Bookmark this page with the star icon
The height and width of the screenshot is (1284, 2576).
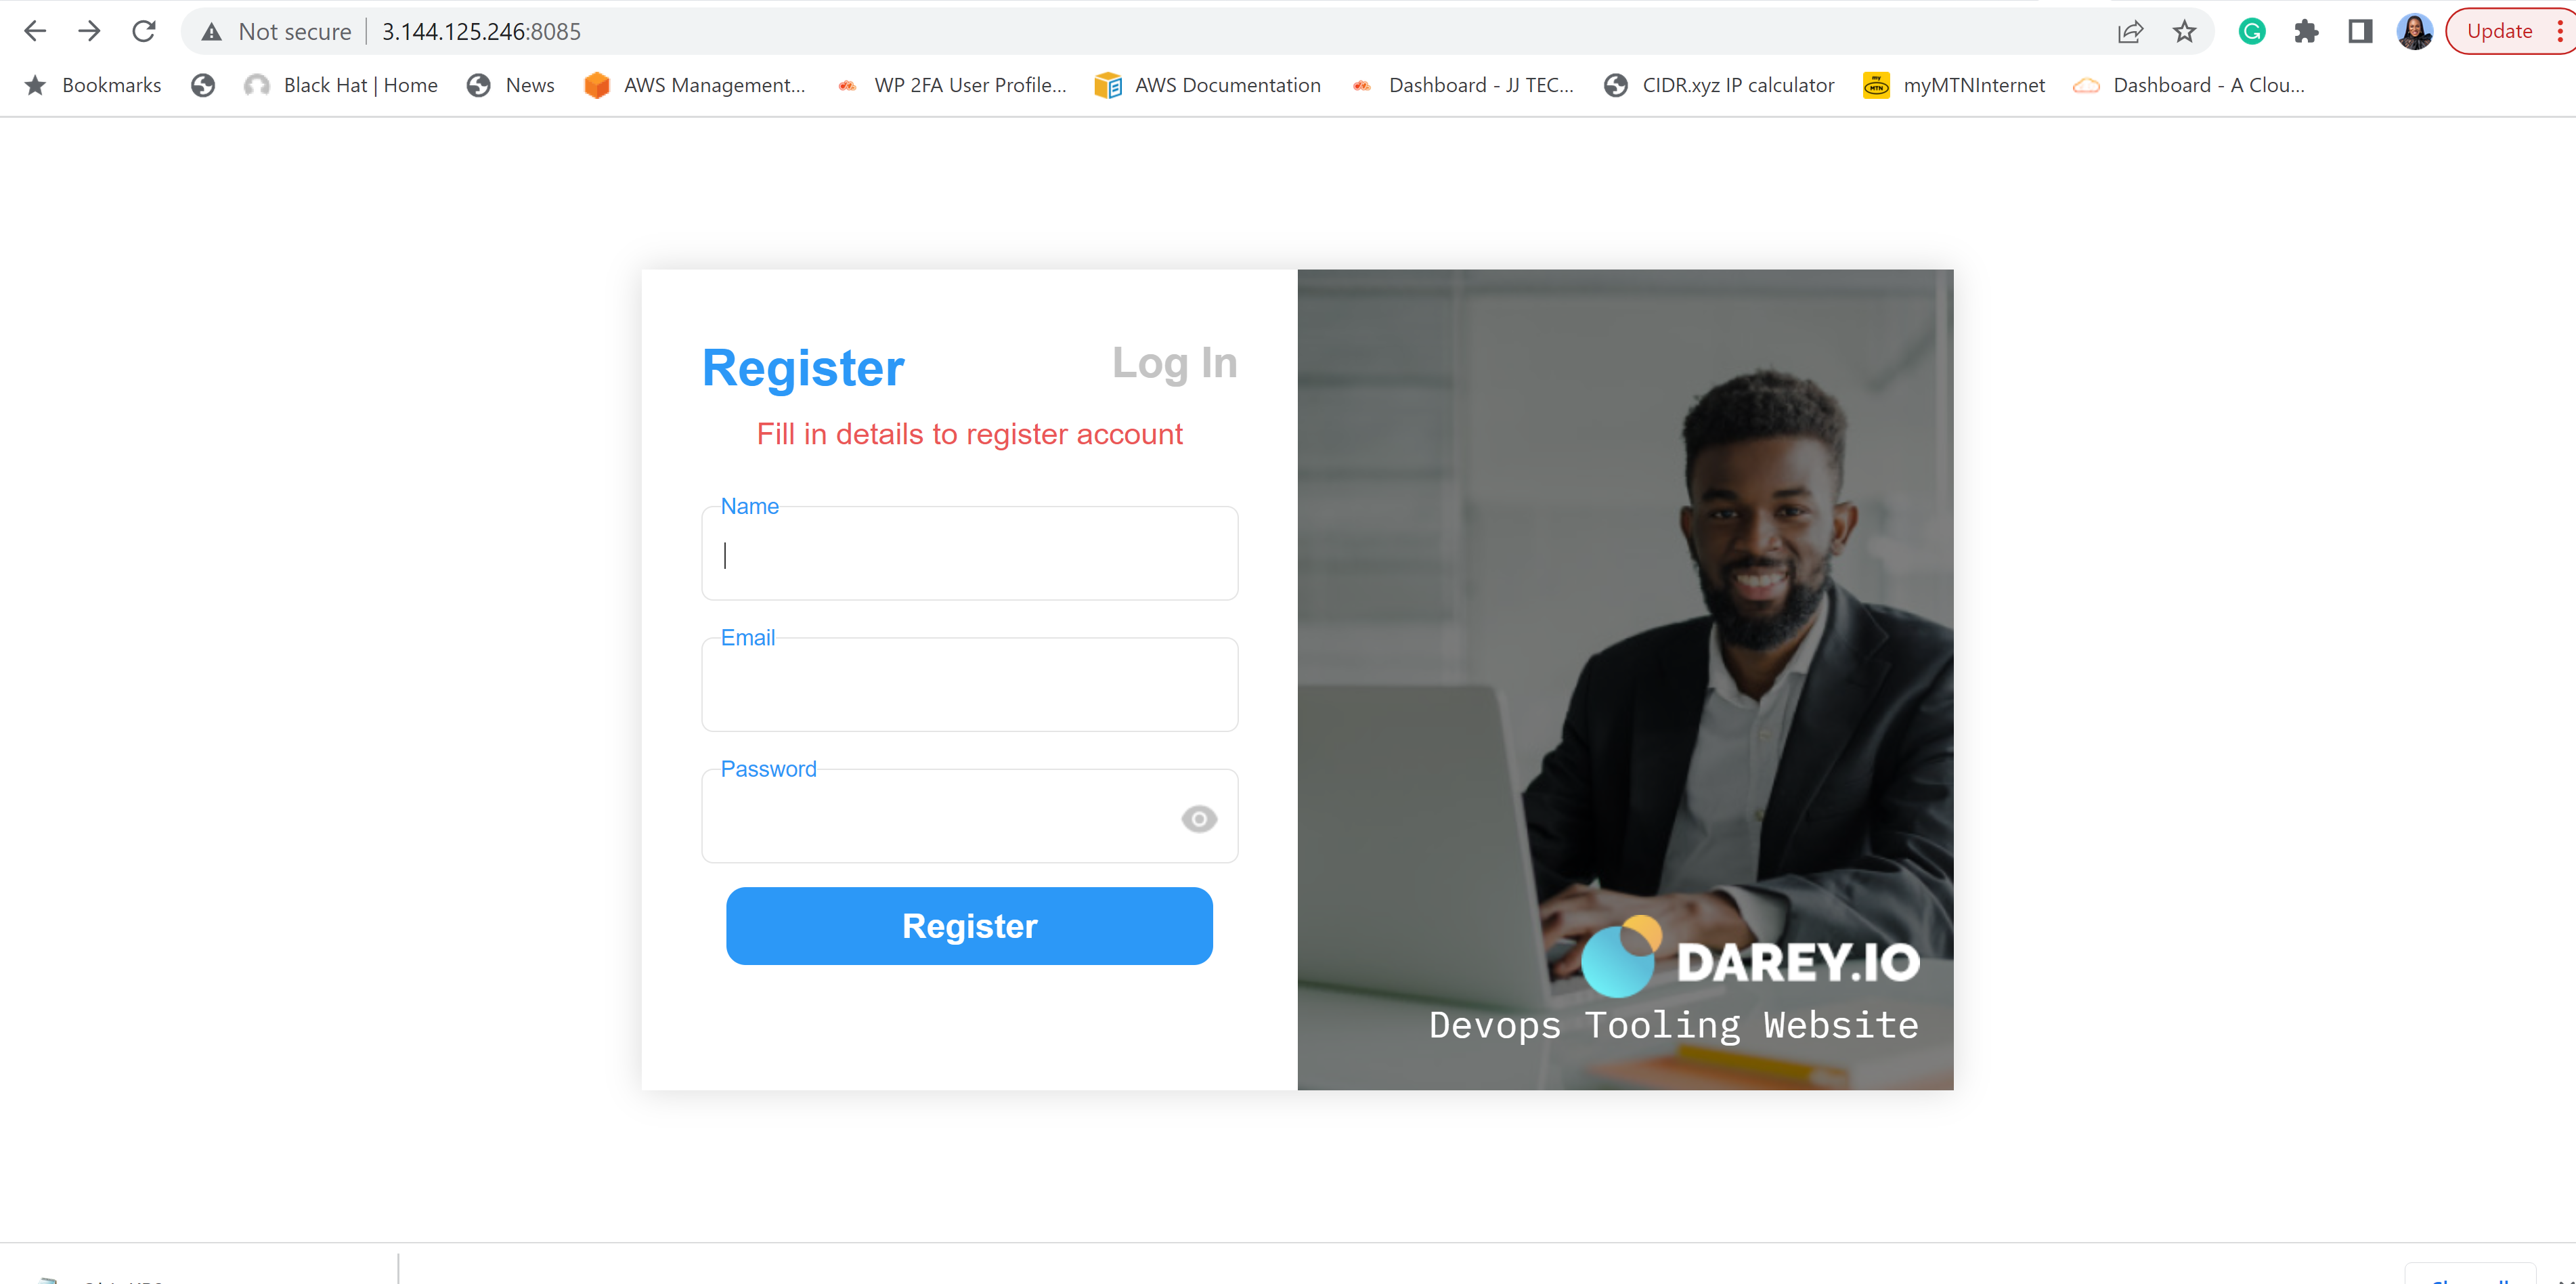[2184, 32]
